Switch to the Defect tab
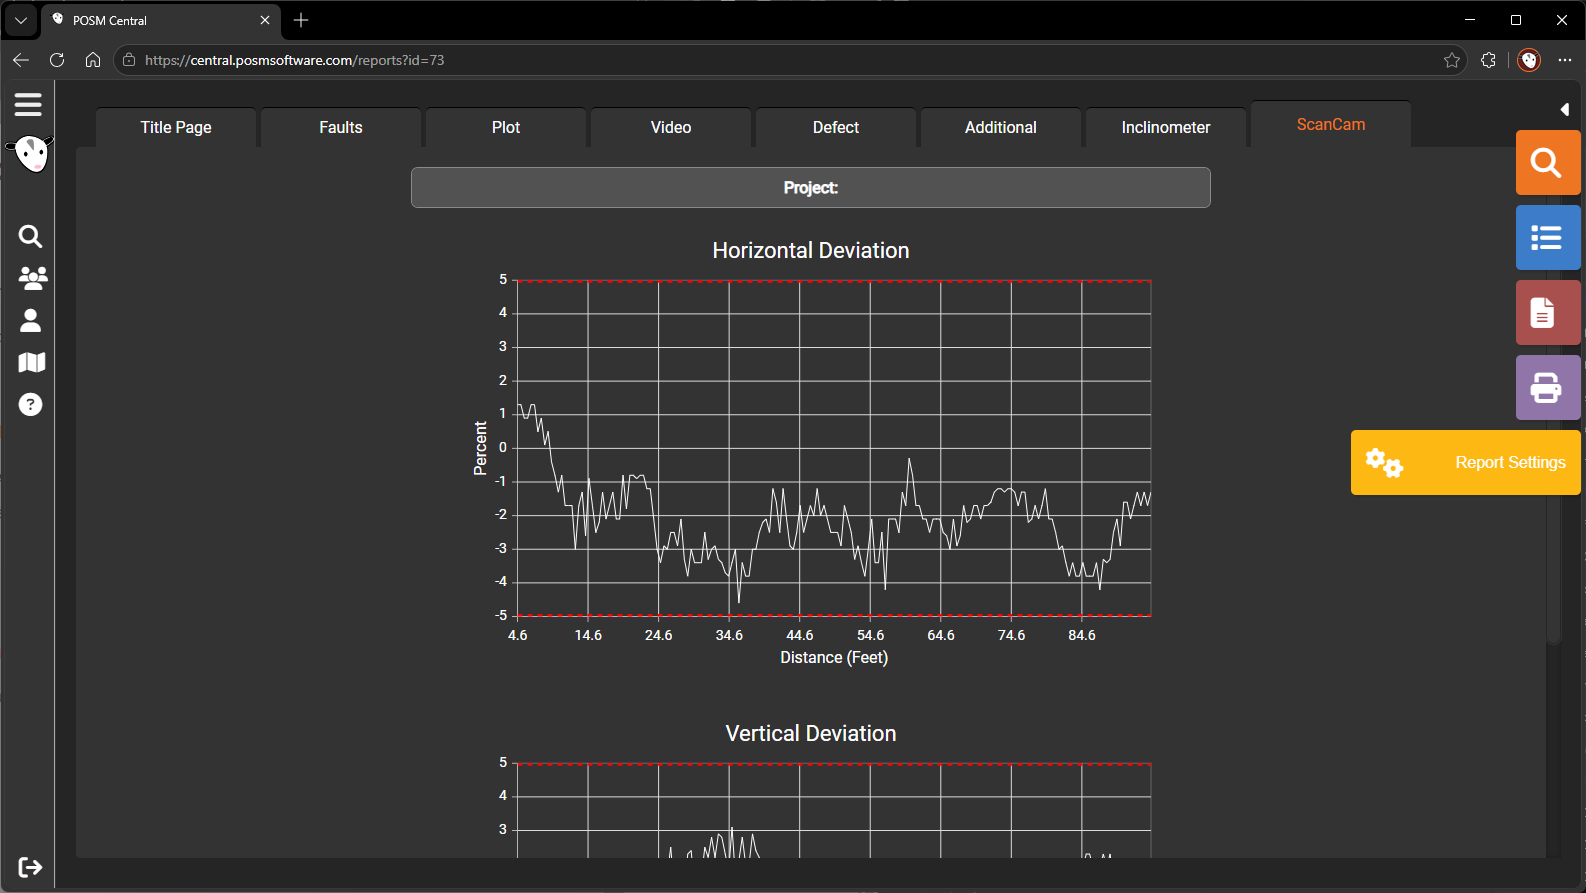 (x=836, y=127)
